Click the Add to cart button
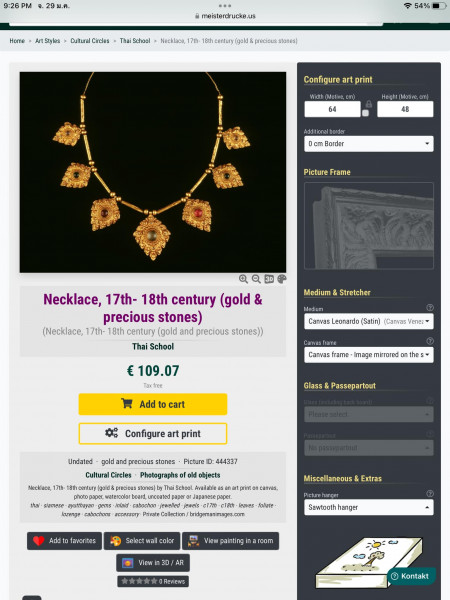450x600 pixels. pos(153,404)
